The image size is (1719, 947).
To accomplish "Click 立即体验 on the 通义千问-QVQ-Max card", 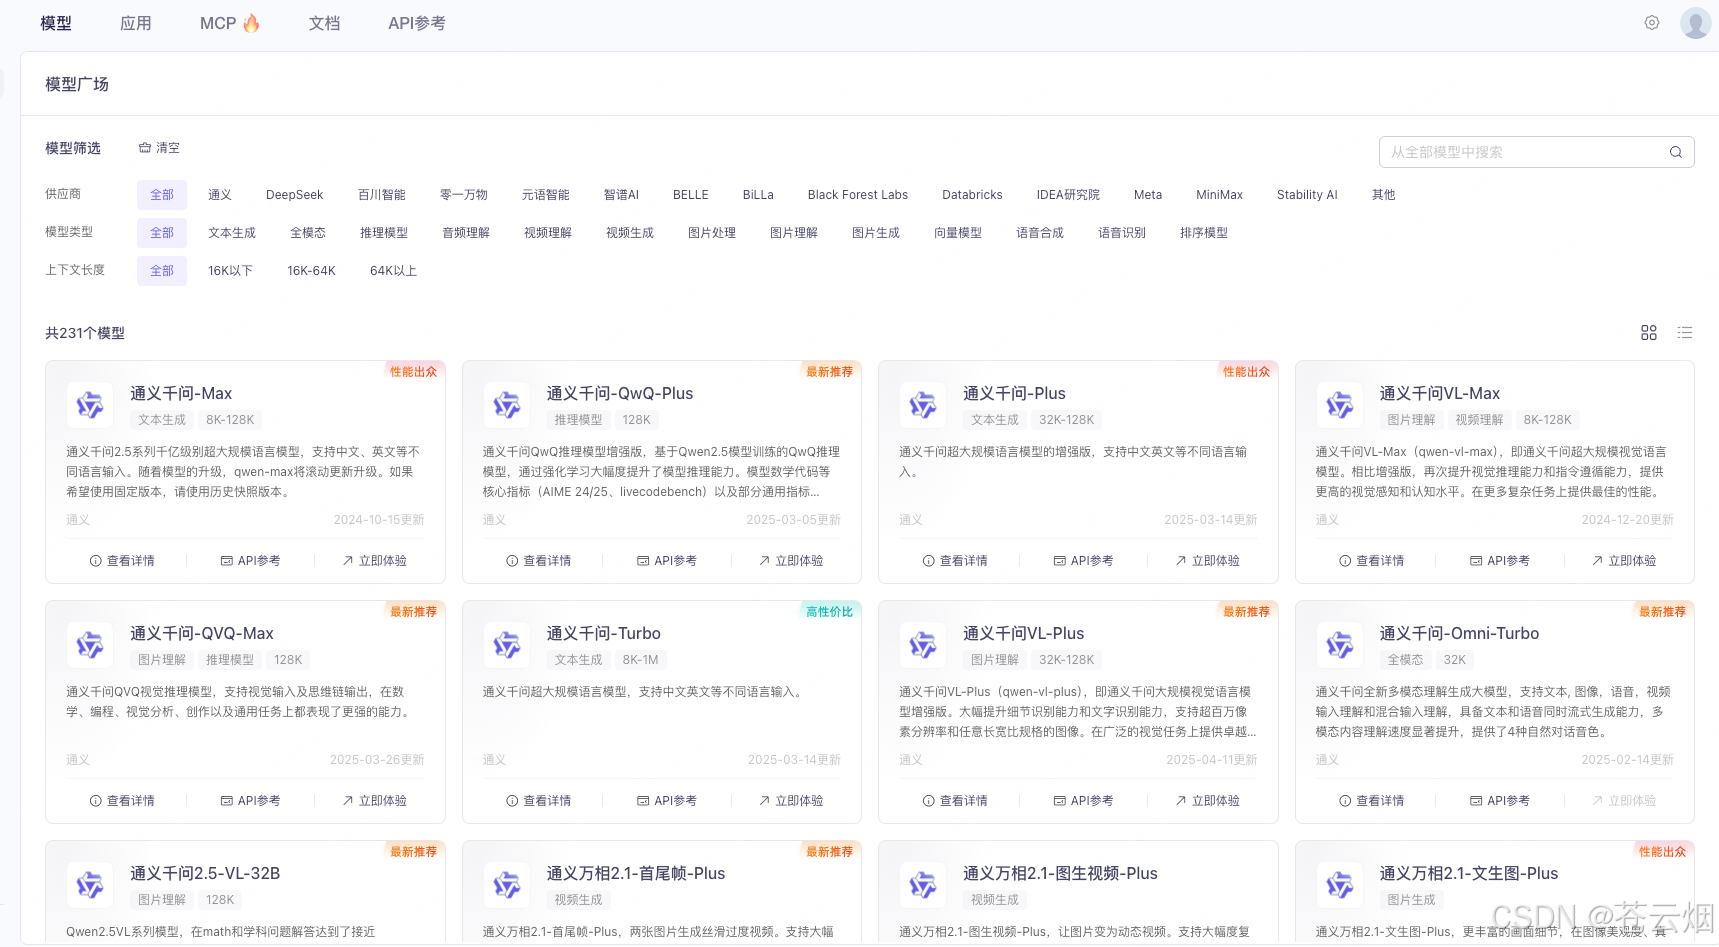I will point(374,801).
